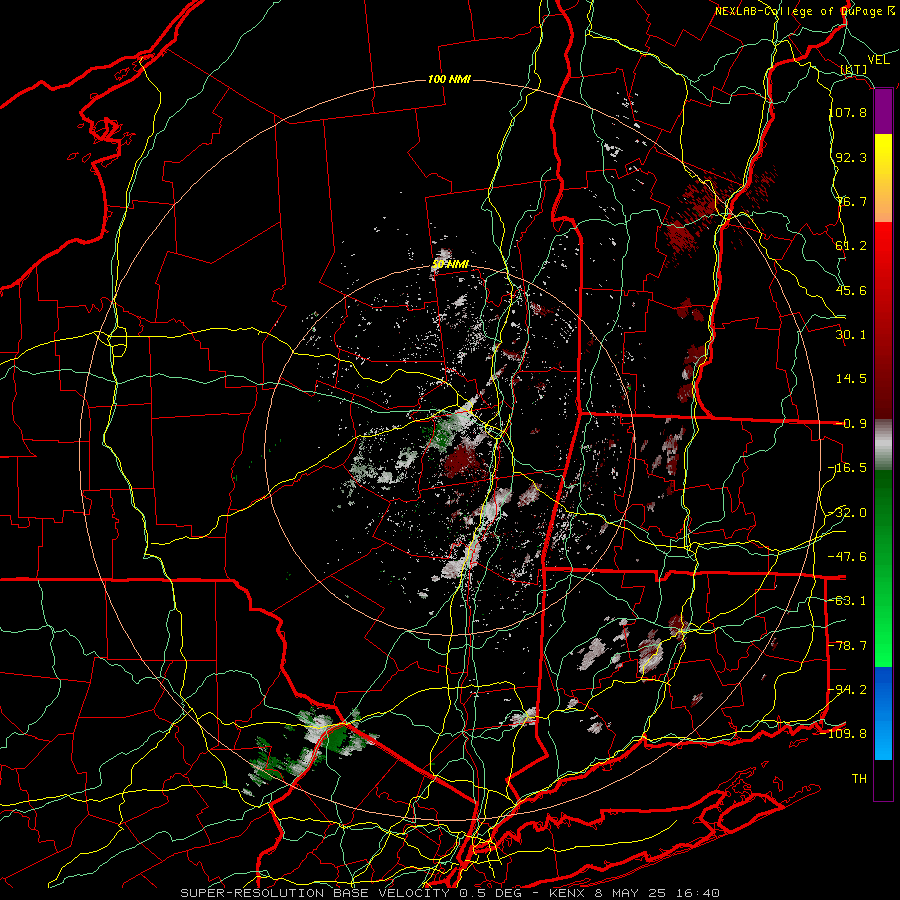This screenshot has height=900, width=900.
Task: Select the 61.2 scale value
Action: click(x=851, y=246)
